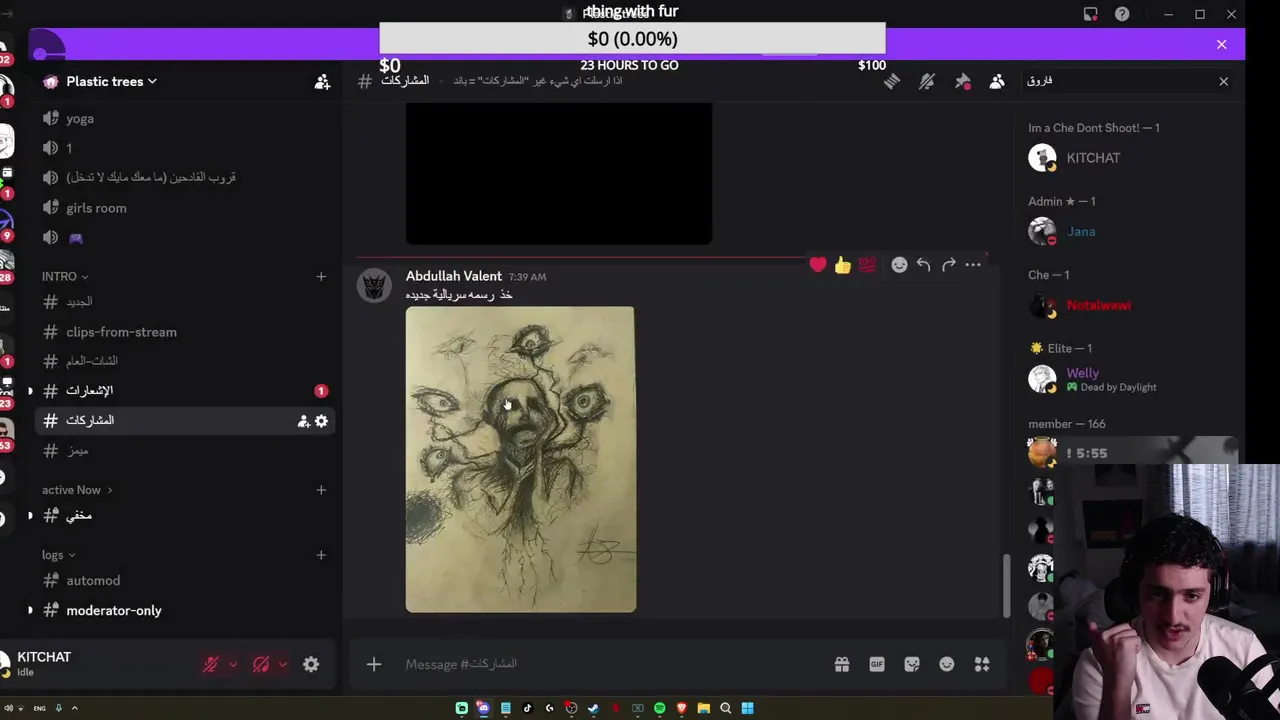Toggle the member list panel
The width and height of the screenshot is (1280, 720).
coord(997,82)
